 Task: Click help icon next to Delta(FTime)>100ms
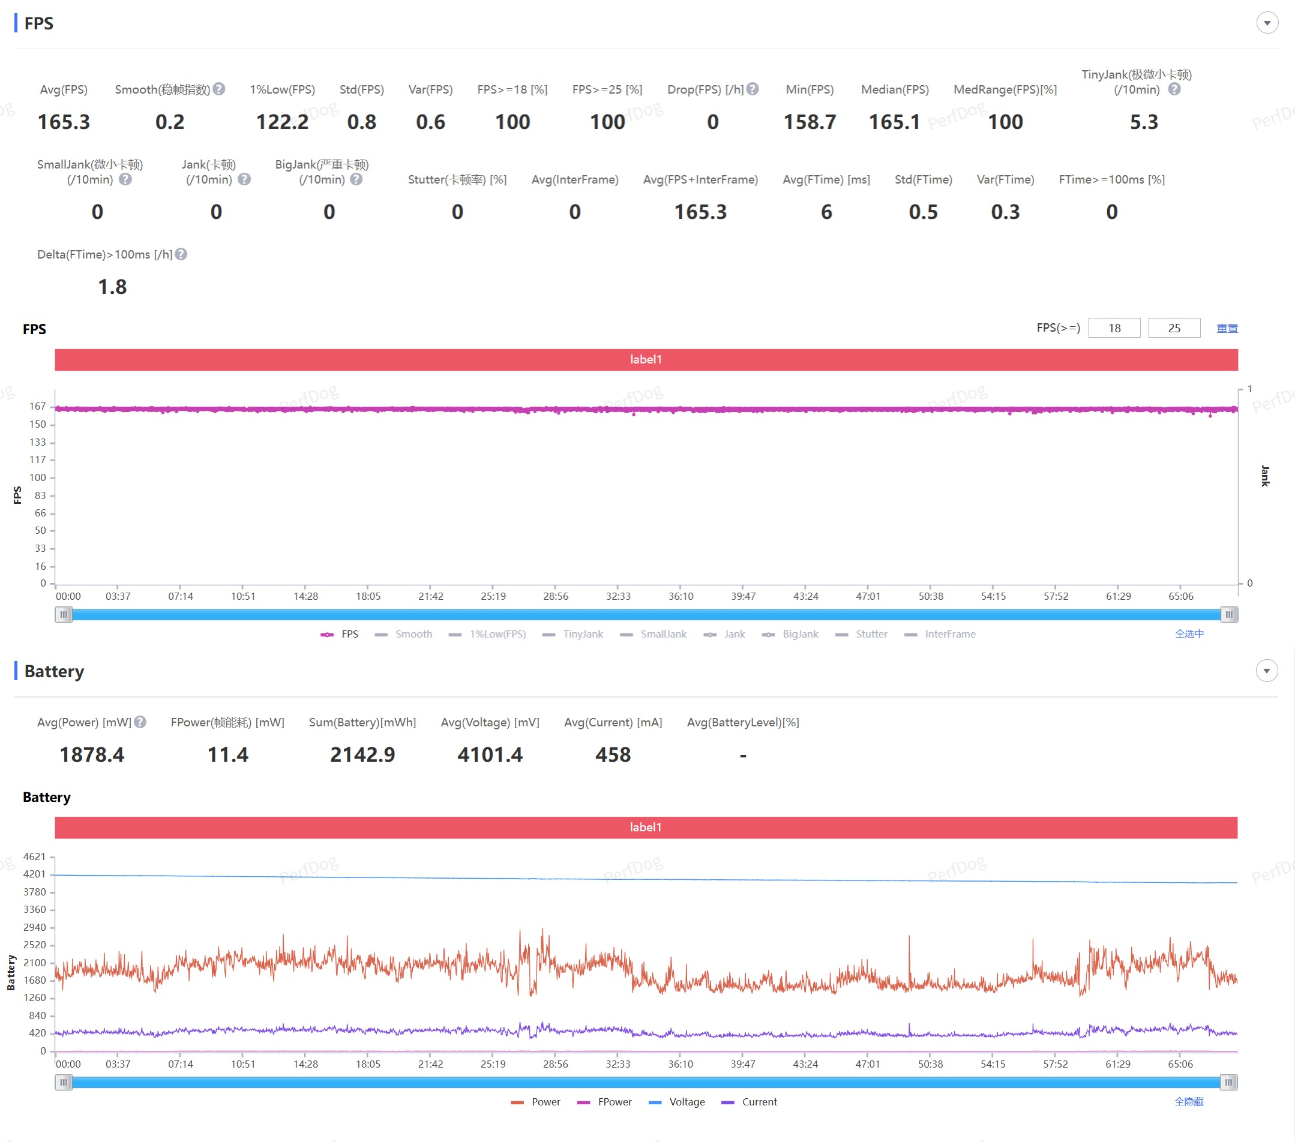(181, 254)
